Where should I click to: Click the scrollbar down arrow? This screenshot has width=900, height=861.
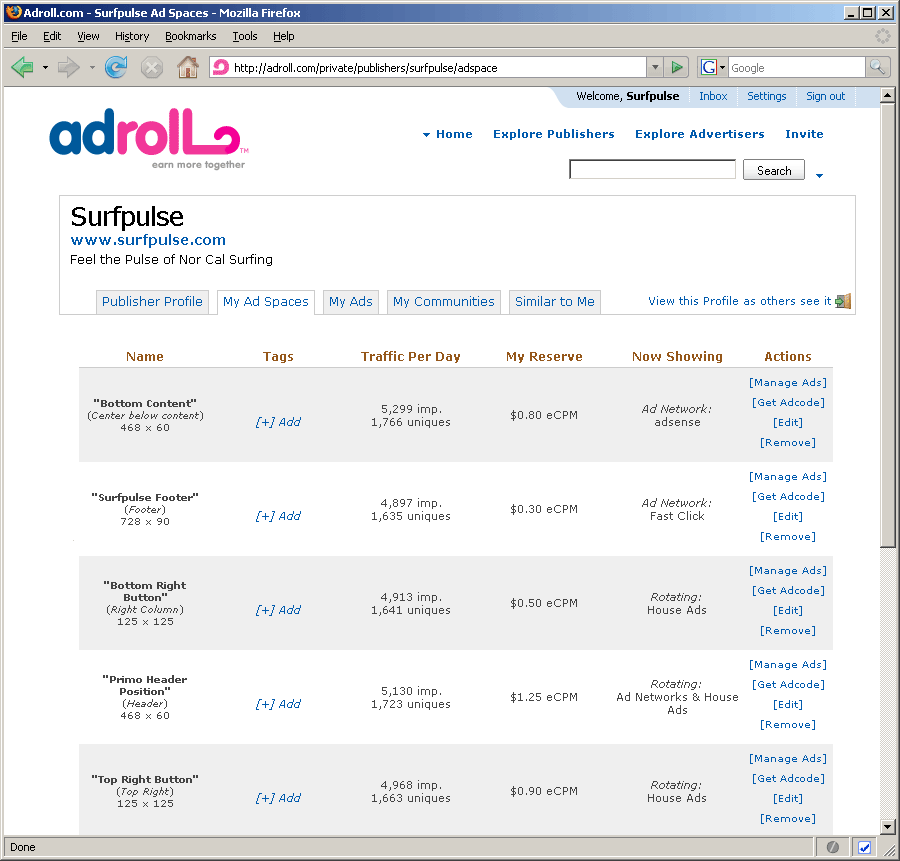pyautogui.click(x=887, y=827)
